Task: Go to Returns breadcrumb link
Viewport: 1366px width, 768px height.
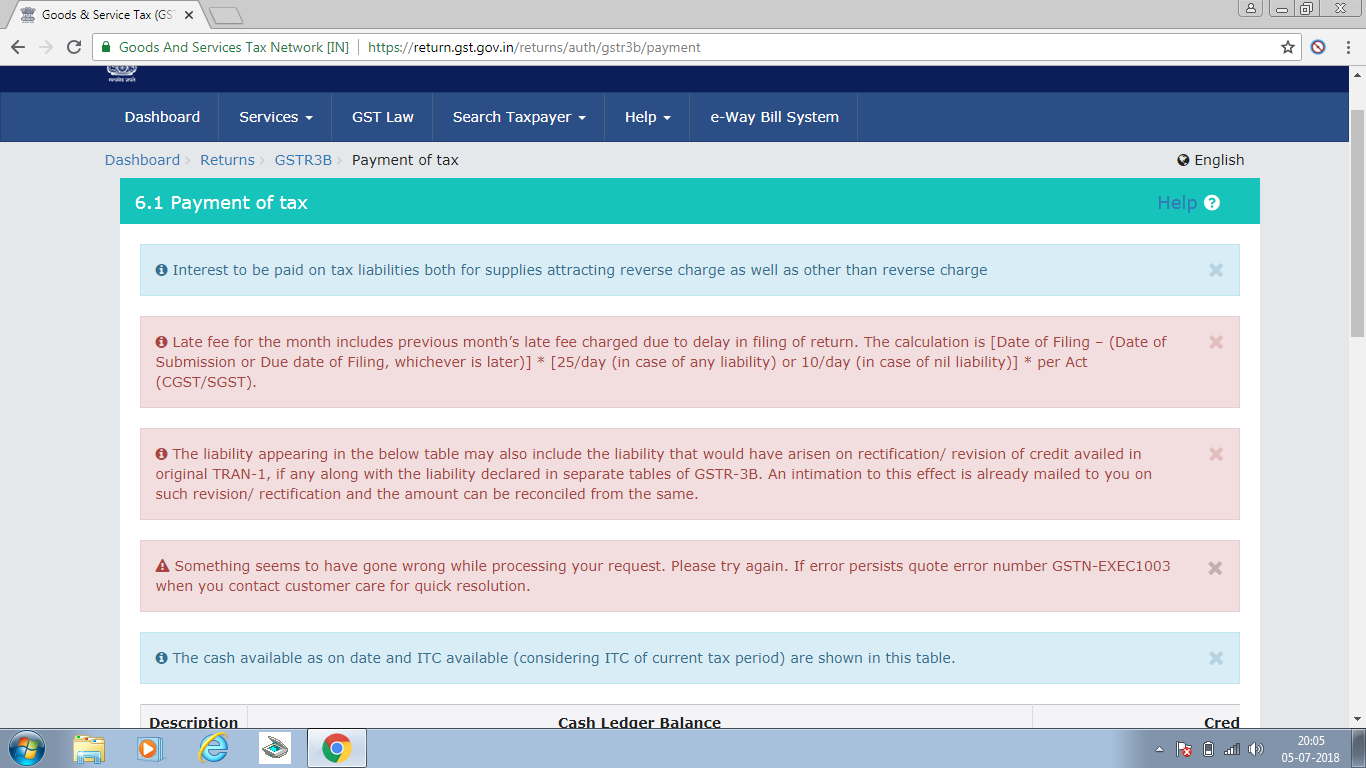Action: click(227, 160)
